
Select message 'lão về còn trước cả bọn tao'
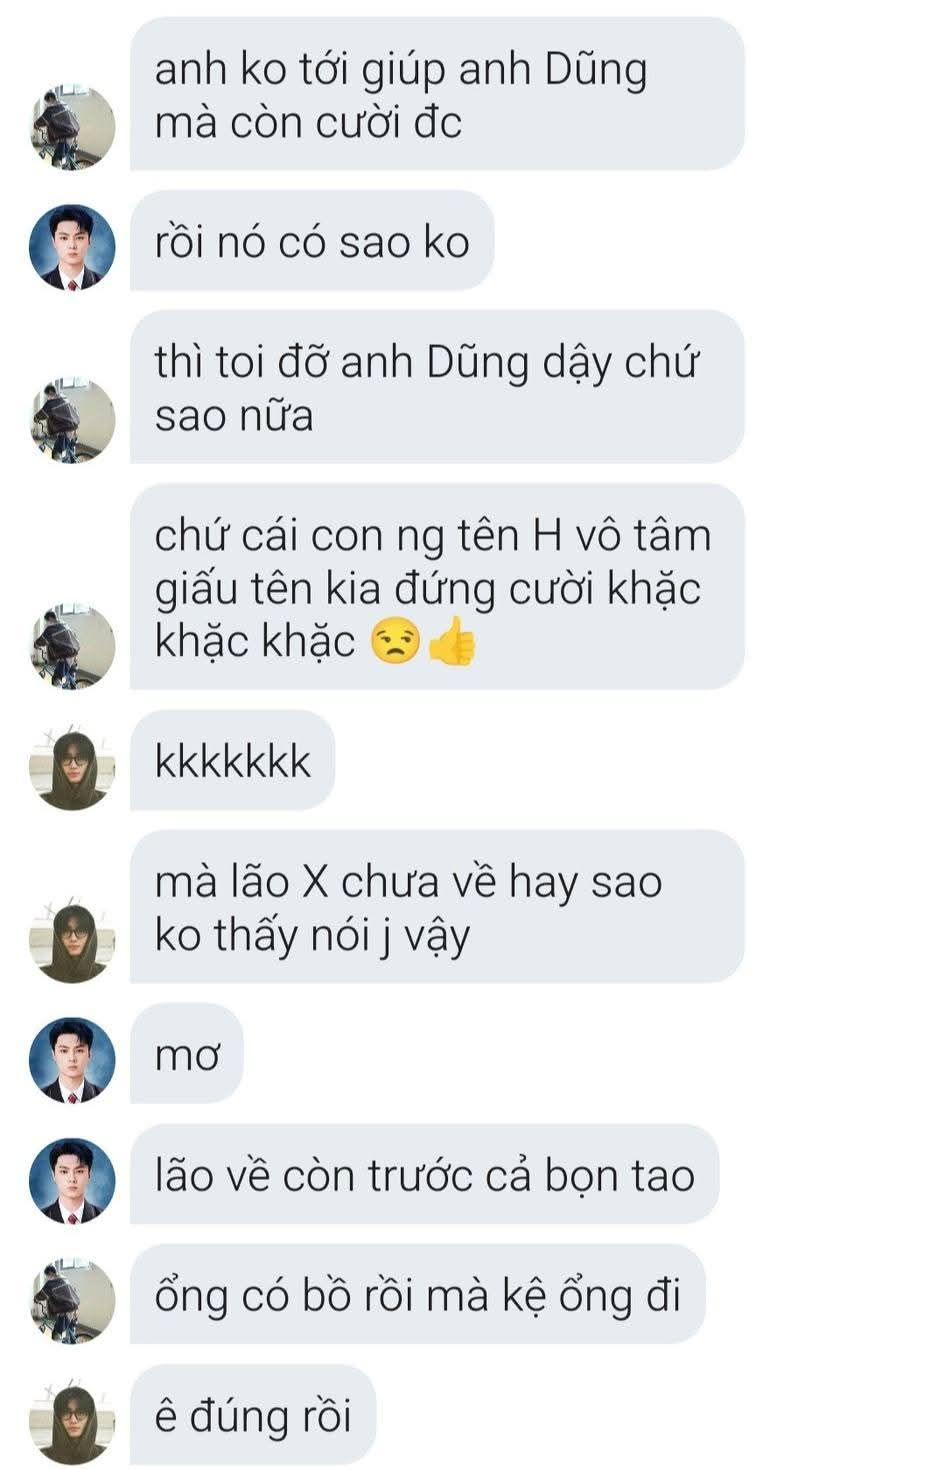(425, 1174)
